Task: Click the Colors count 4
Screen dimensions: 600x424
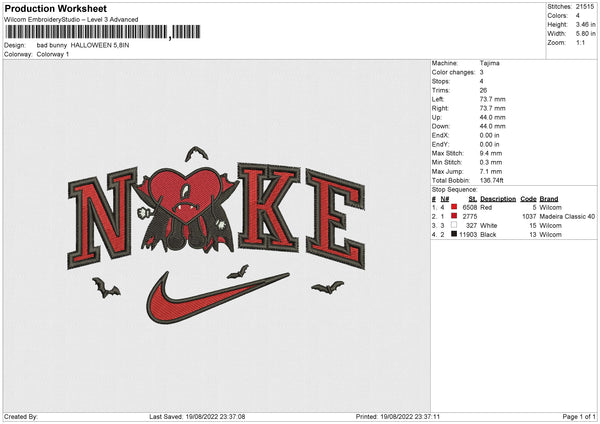Action: click(x=578, y=16)
